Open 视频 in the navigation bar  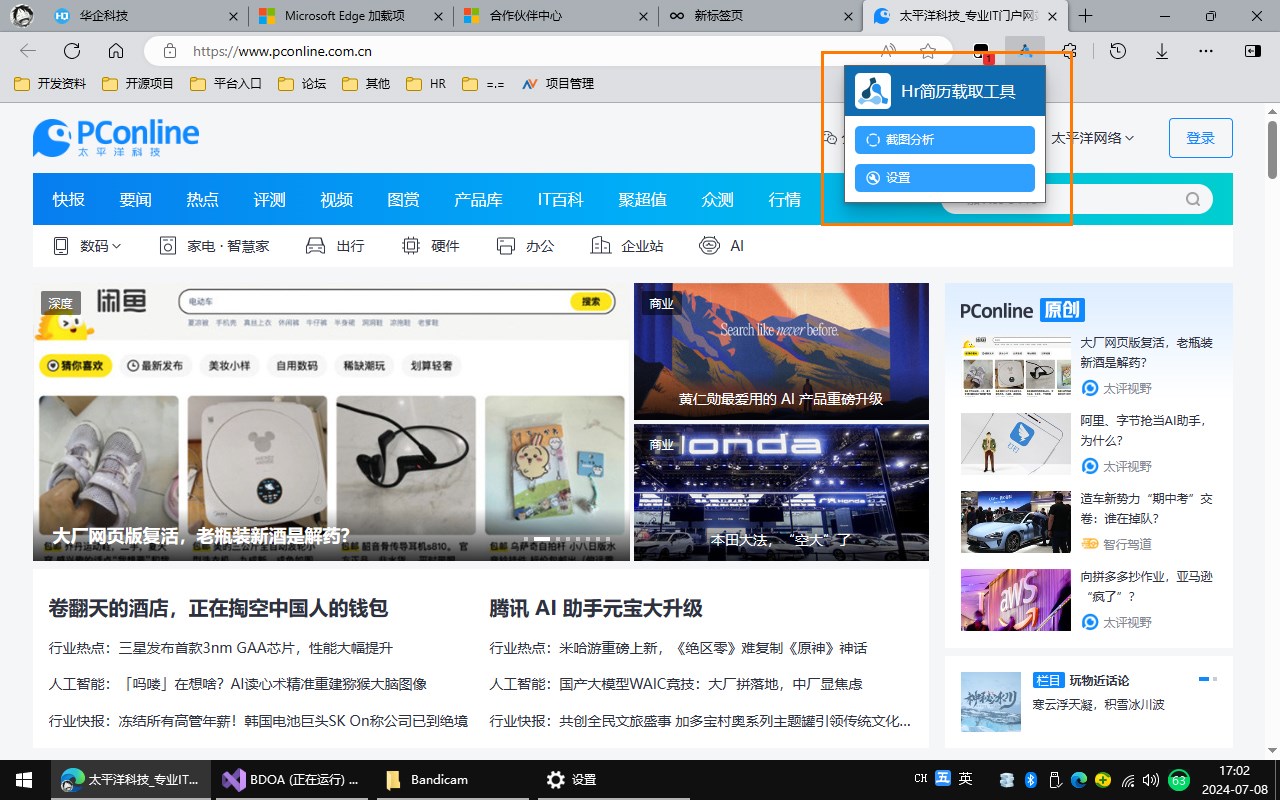tap(336, 200)
